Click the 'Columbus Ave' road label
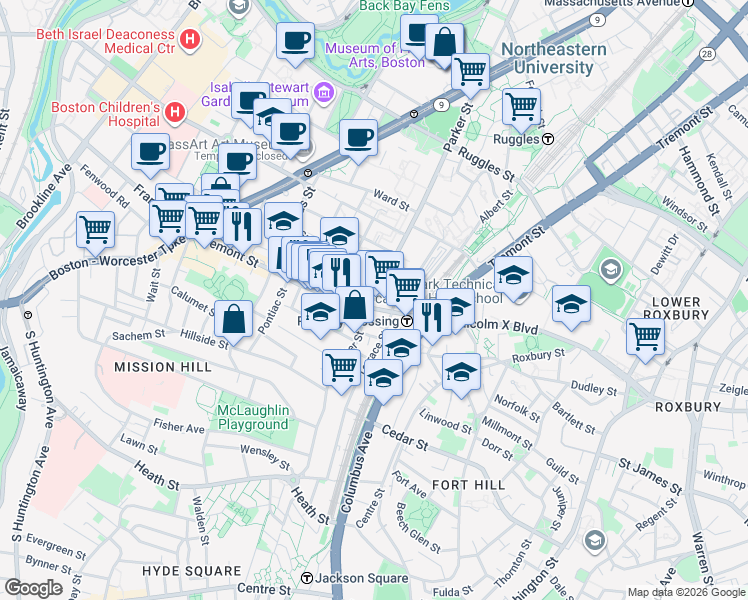748x600 pixels. pos(356,473)
